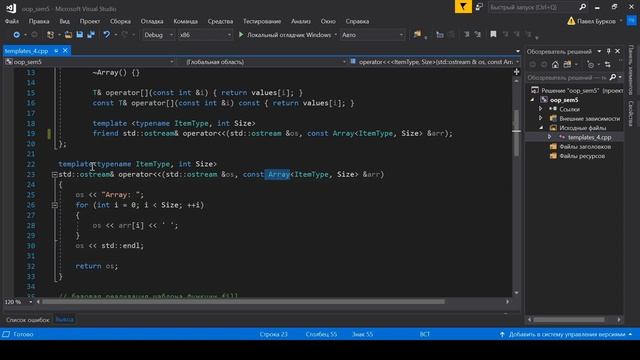The image size is (640, 360).
Task: Click the Comment Out Lines toolbar icon
Action: click(467, 35)
